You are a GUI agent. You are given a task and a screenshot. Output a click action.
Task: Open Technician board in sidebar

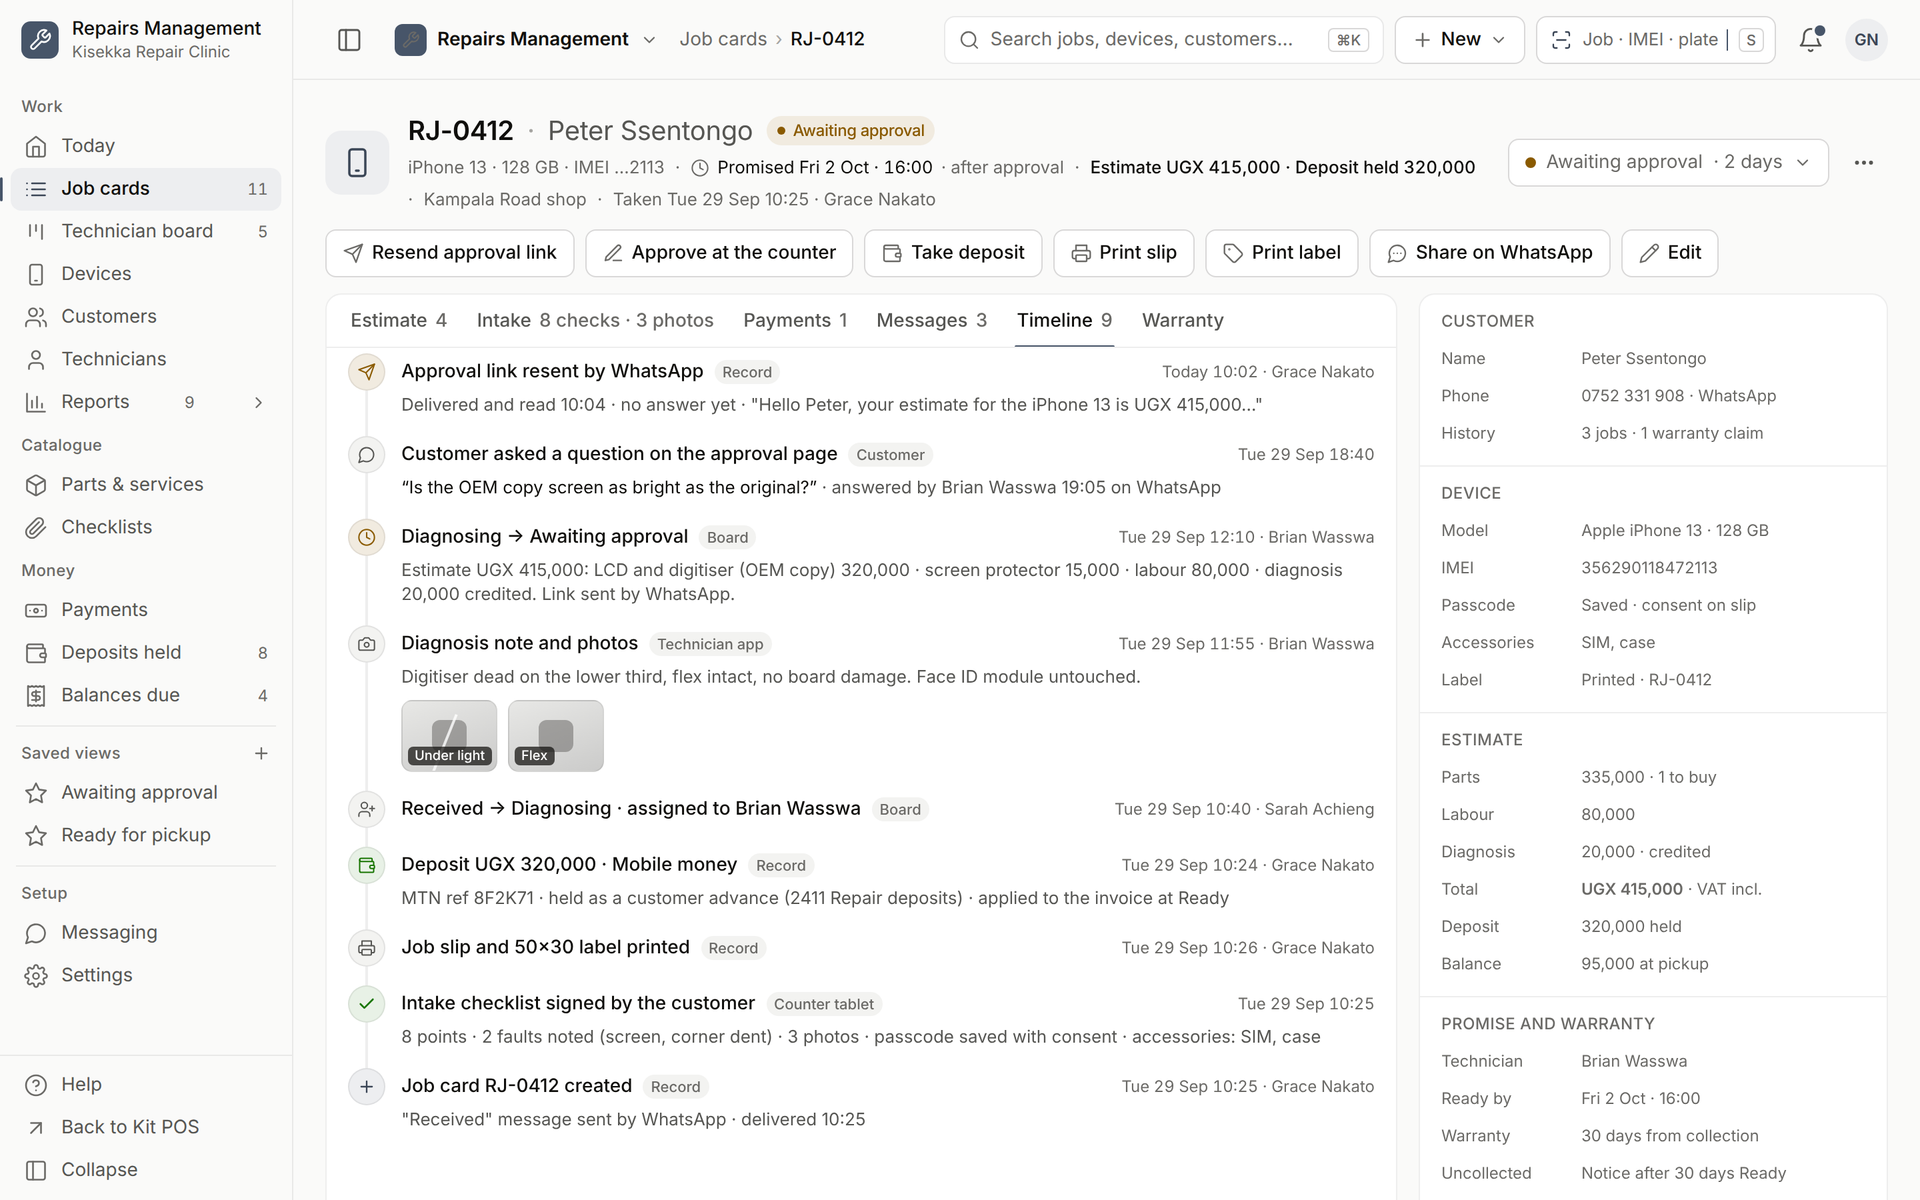(146, 231)
